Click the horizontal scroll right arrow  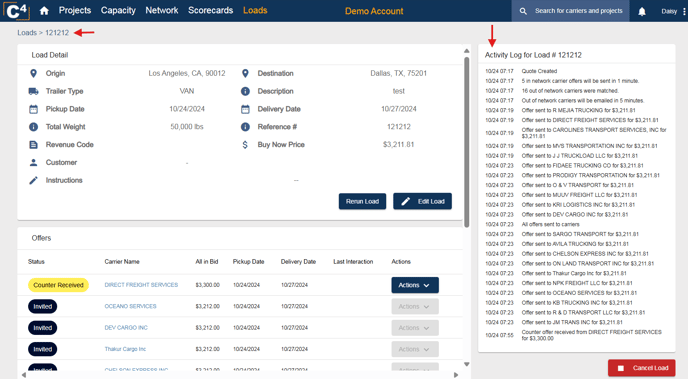pos(456,375)
